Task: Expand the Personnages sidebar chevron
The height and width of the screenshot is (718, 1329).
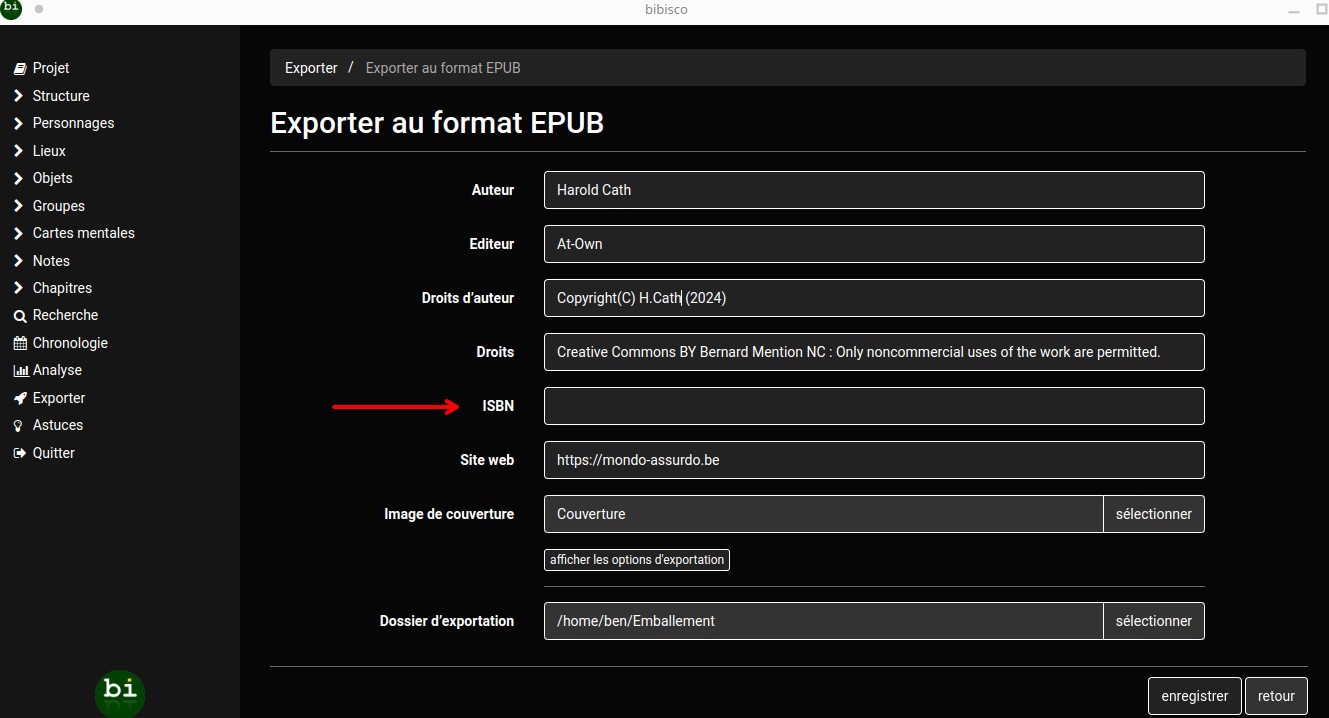Action: (19, 123)
